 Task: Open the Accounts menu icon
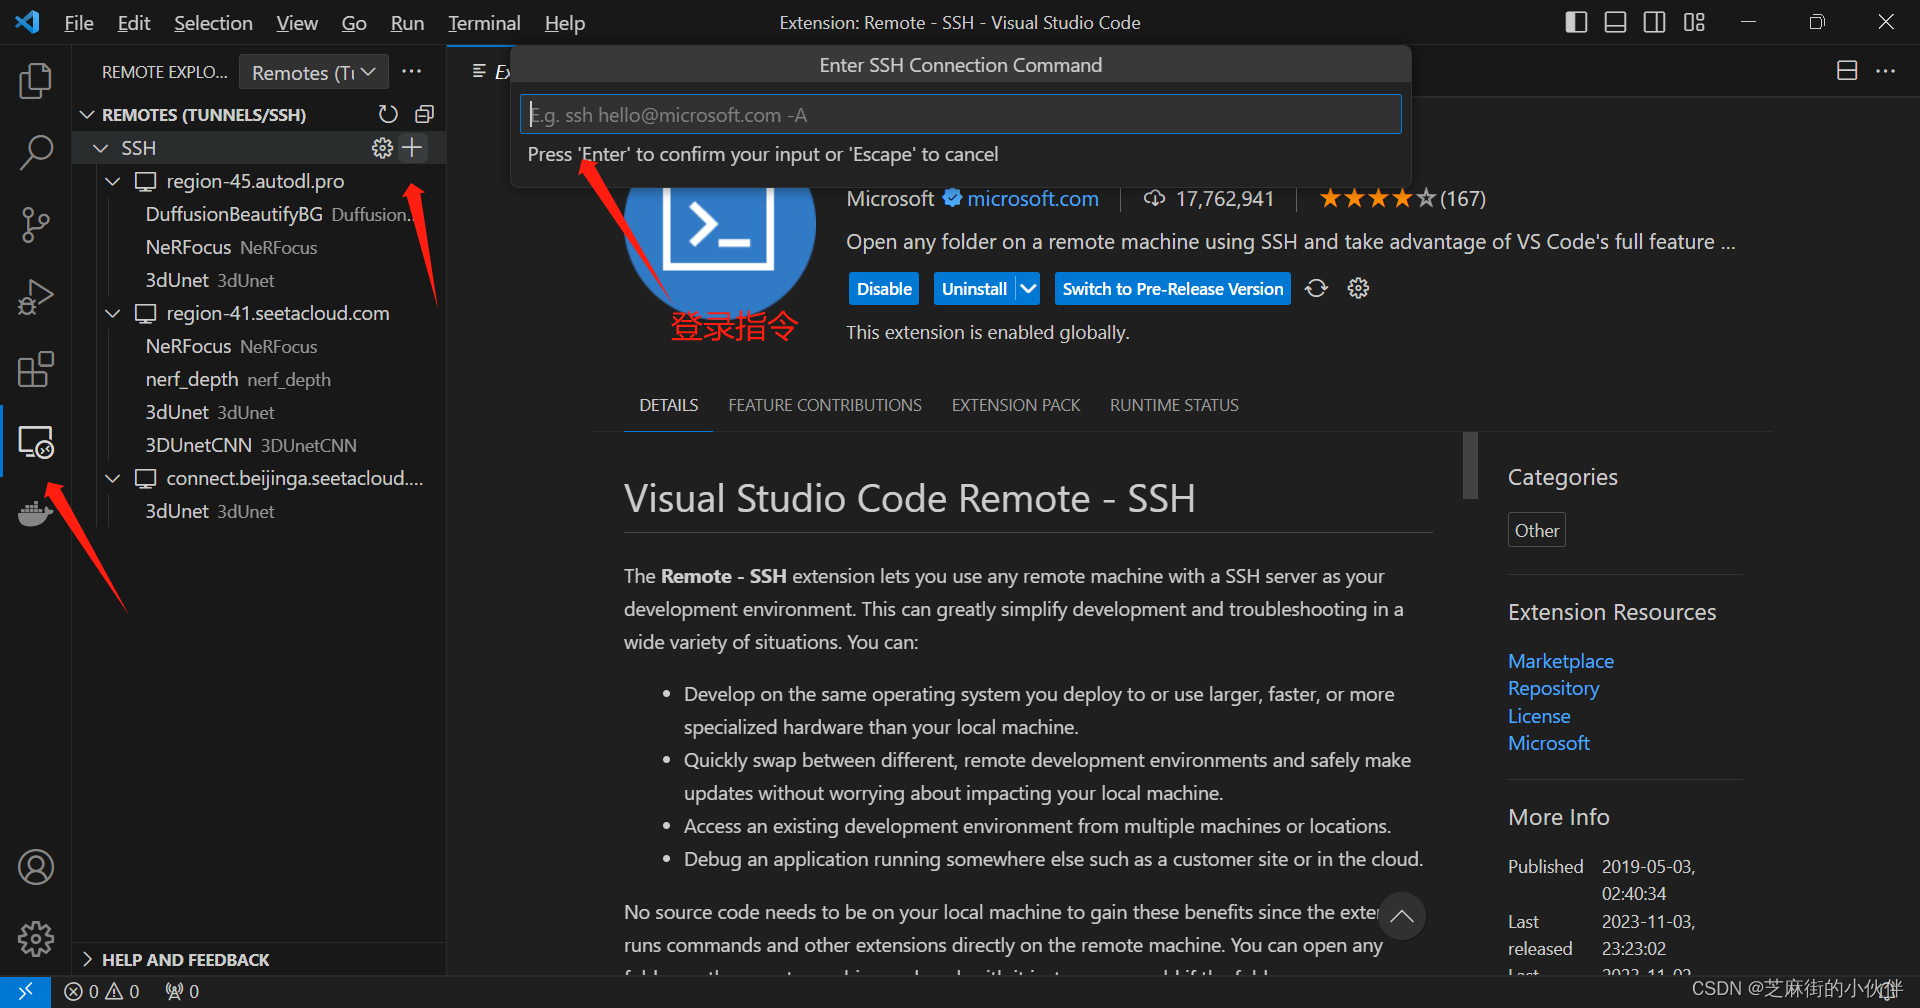tap(36, 867)
